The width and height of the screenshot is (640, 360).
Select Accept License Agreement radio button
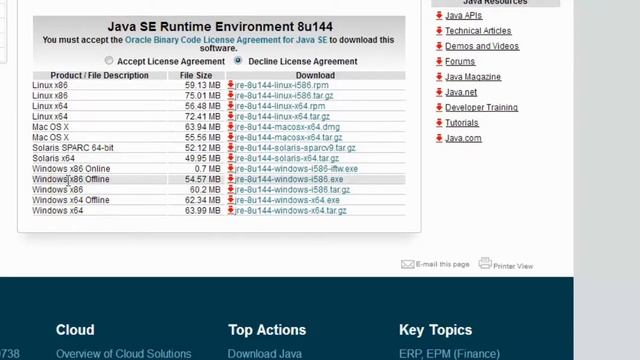tap(109, 60)
